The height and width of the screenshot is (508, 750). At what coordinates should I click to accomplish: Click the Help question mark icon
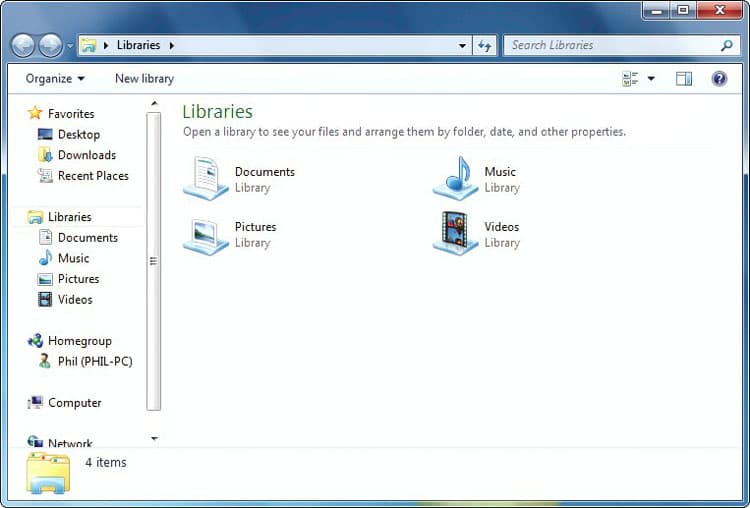[719, 79]
